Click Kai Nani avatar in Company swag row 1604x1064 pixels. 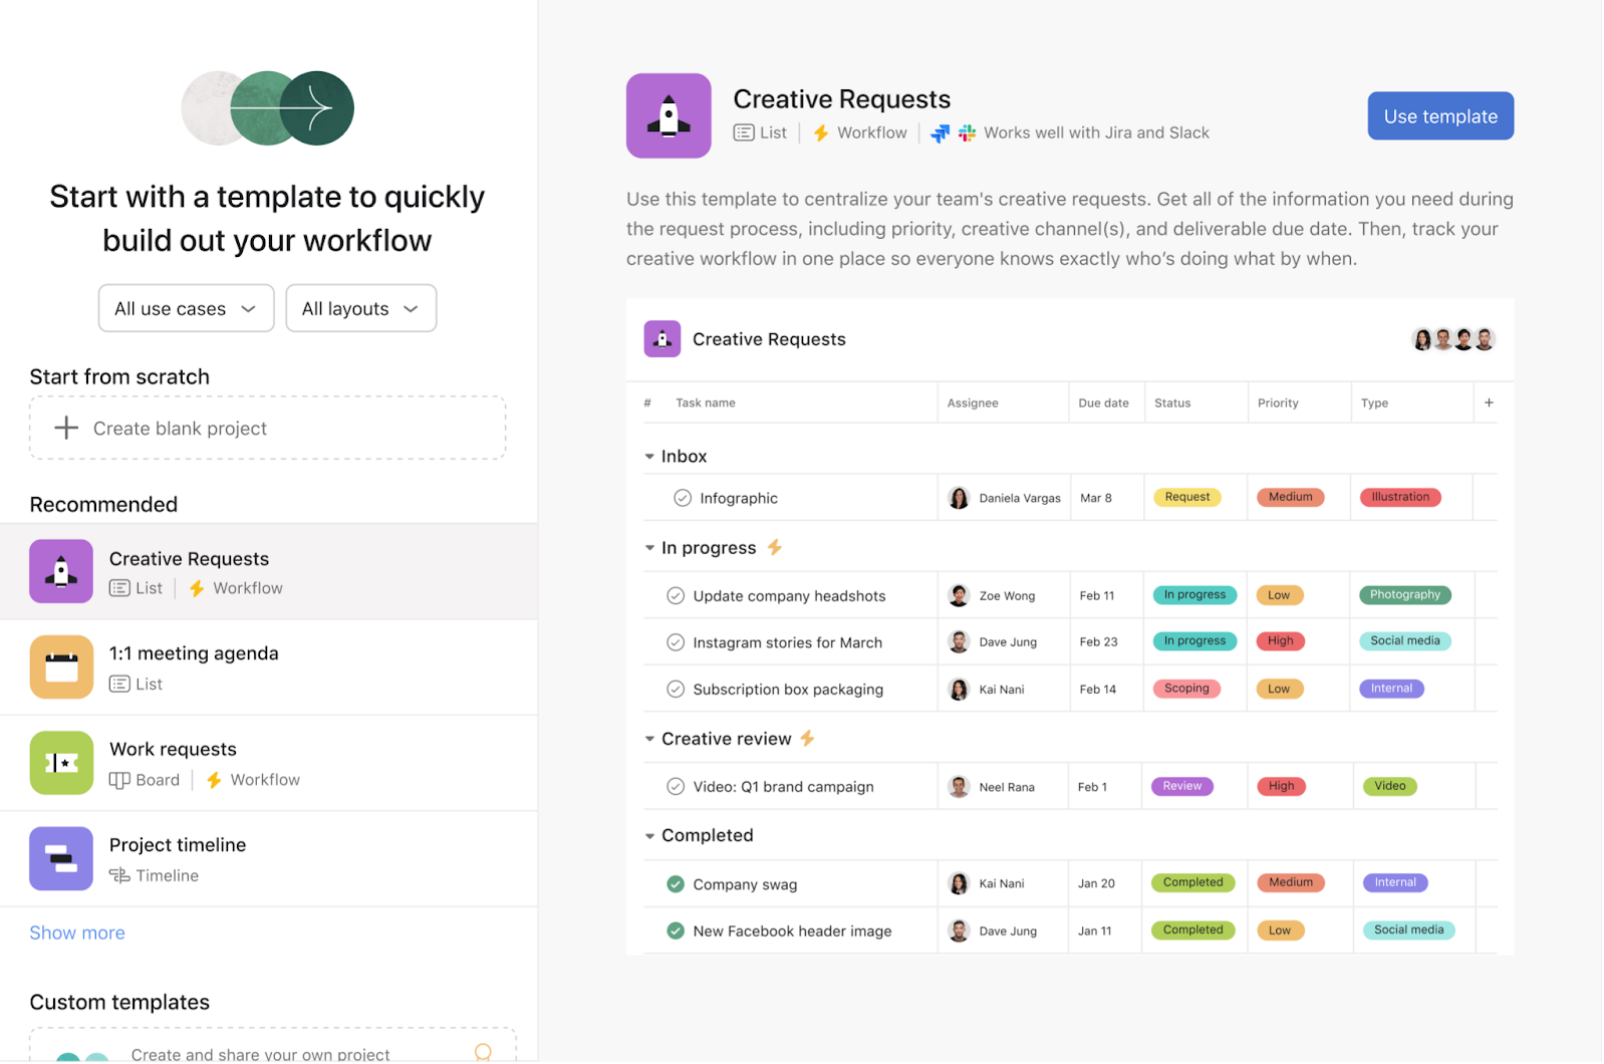(x=959, y=885)
